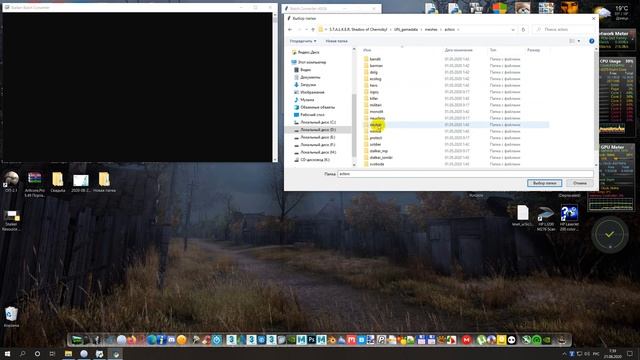Open Photoshop from the dock
640x360 pixels.
point(311,340)
